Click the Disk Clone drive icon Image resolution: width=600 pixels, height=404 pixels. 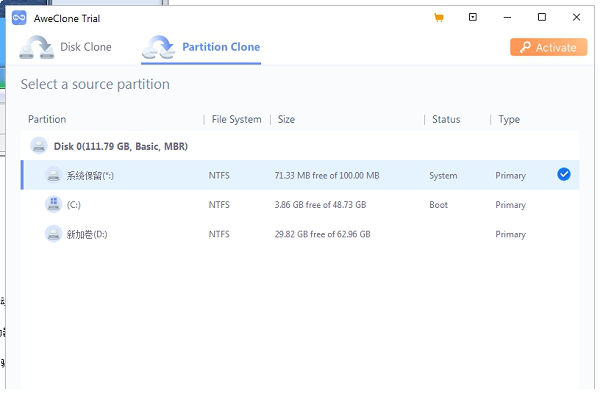(x=37, y=47)
